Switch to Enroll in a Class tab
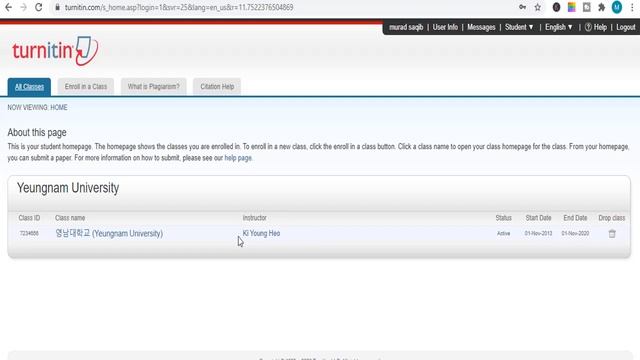The width and height of the screenshot is (640, 360). click(86, 87)
